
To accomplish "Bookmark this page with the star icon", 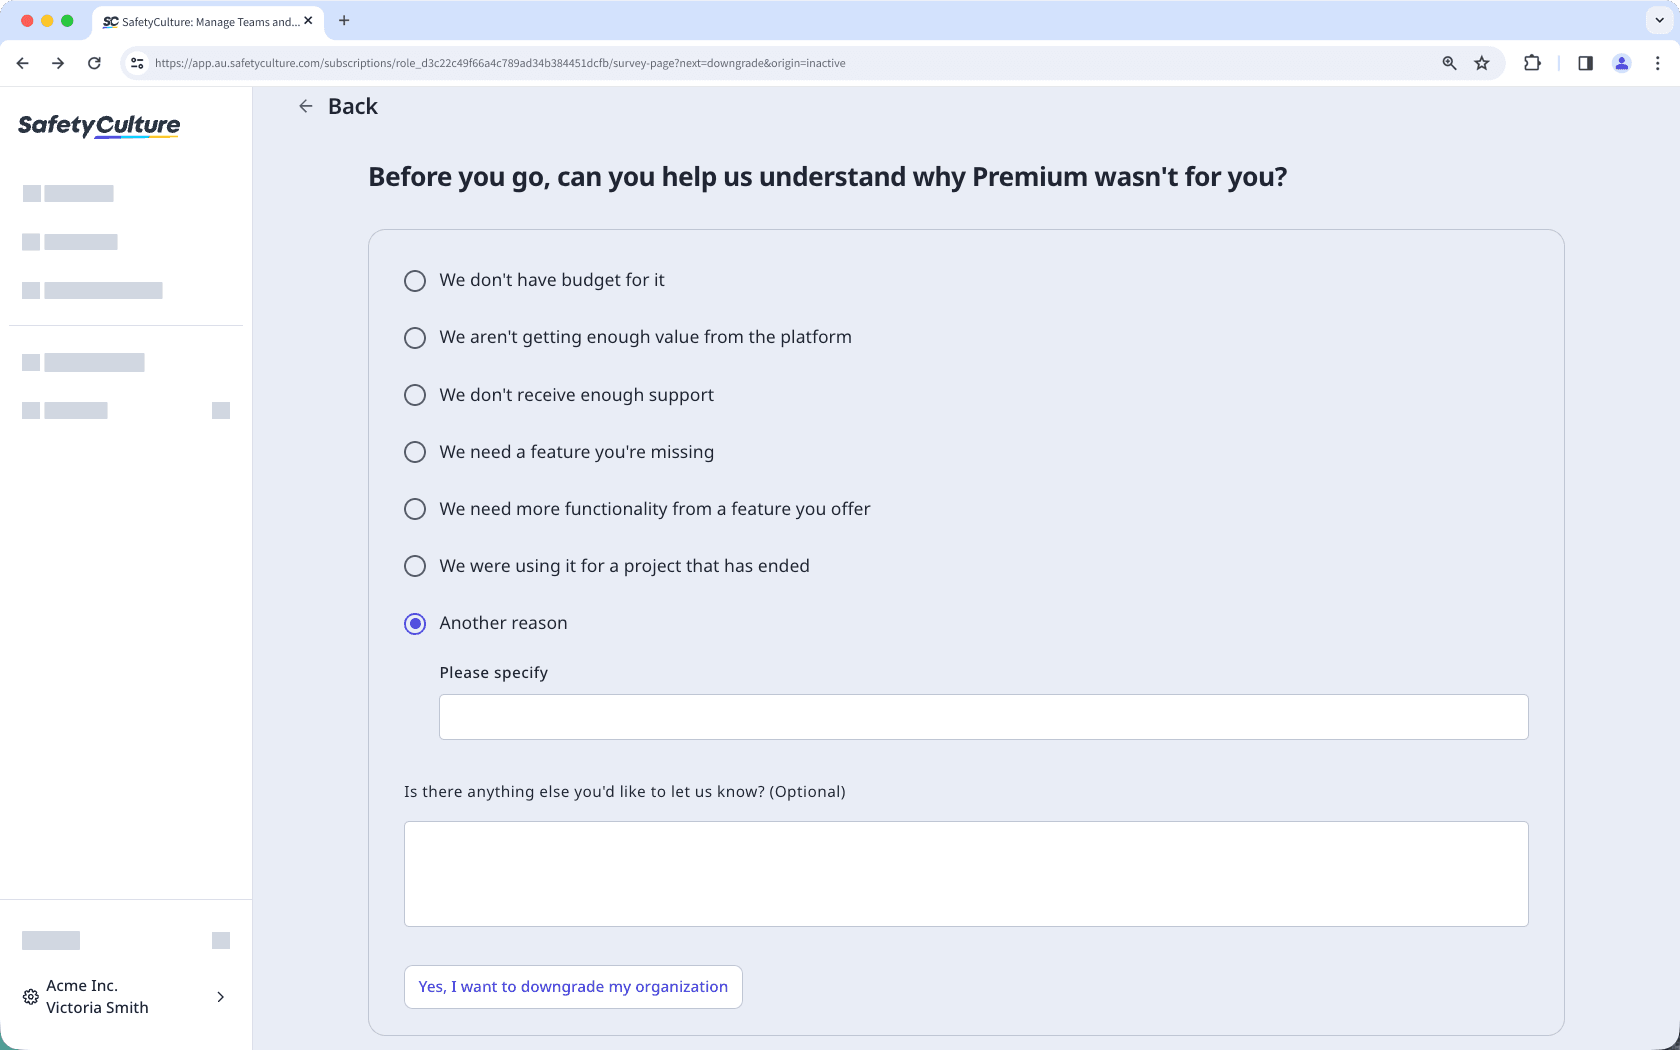I will [1482, 62].
